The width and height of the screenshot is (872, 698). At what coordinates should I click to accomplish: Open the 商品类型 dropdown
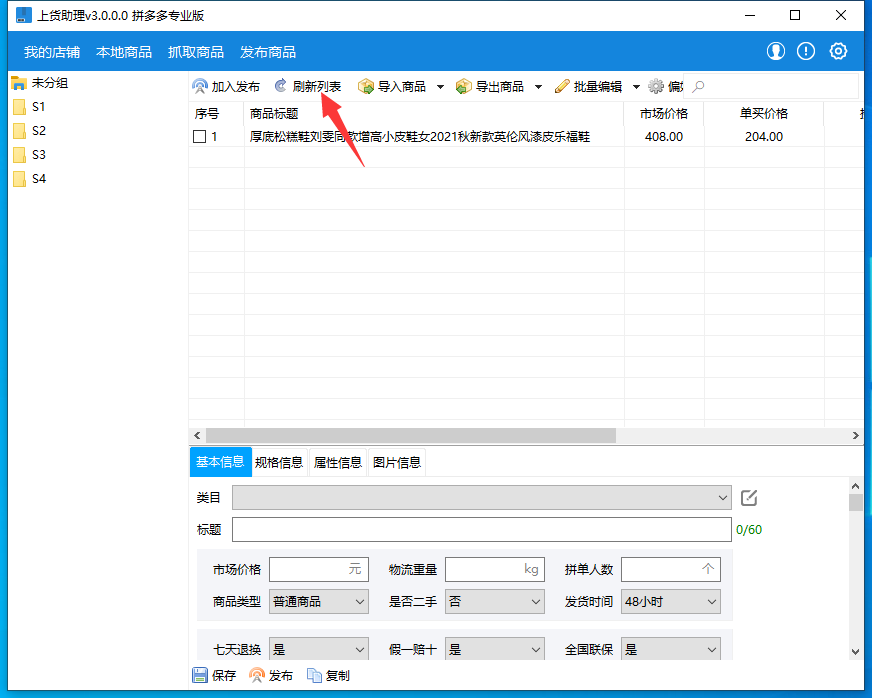coord(319,602)
